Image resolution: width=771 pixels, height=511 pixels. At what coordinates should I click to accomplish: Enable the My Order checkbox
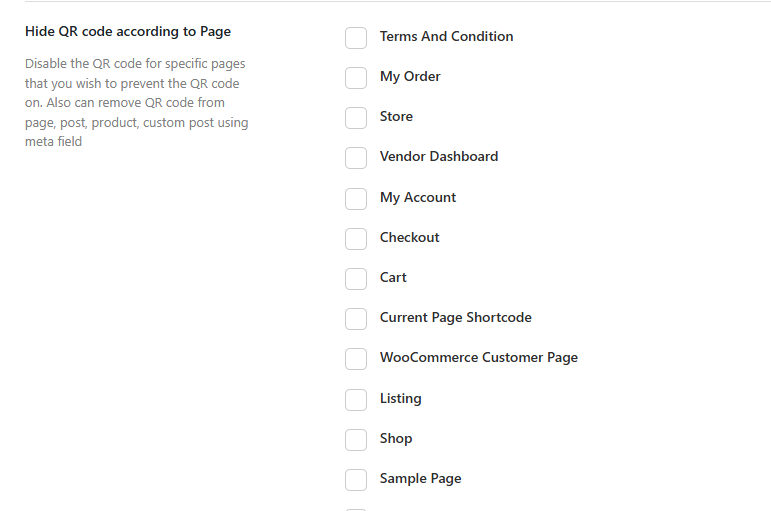pos(356,78)
